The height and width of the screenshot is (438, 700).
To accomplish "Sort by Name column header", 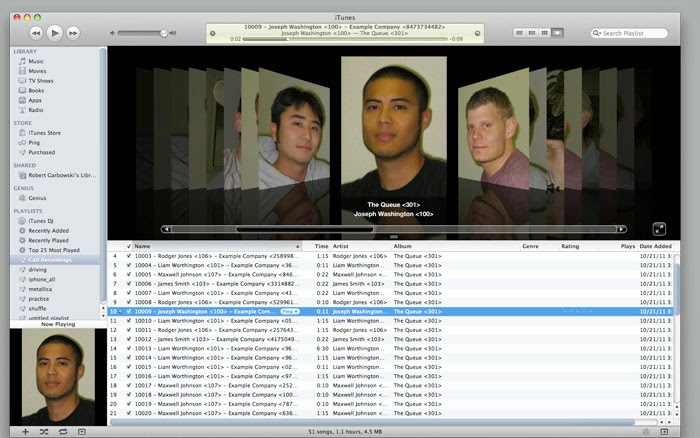I will (217, 246).
